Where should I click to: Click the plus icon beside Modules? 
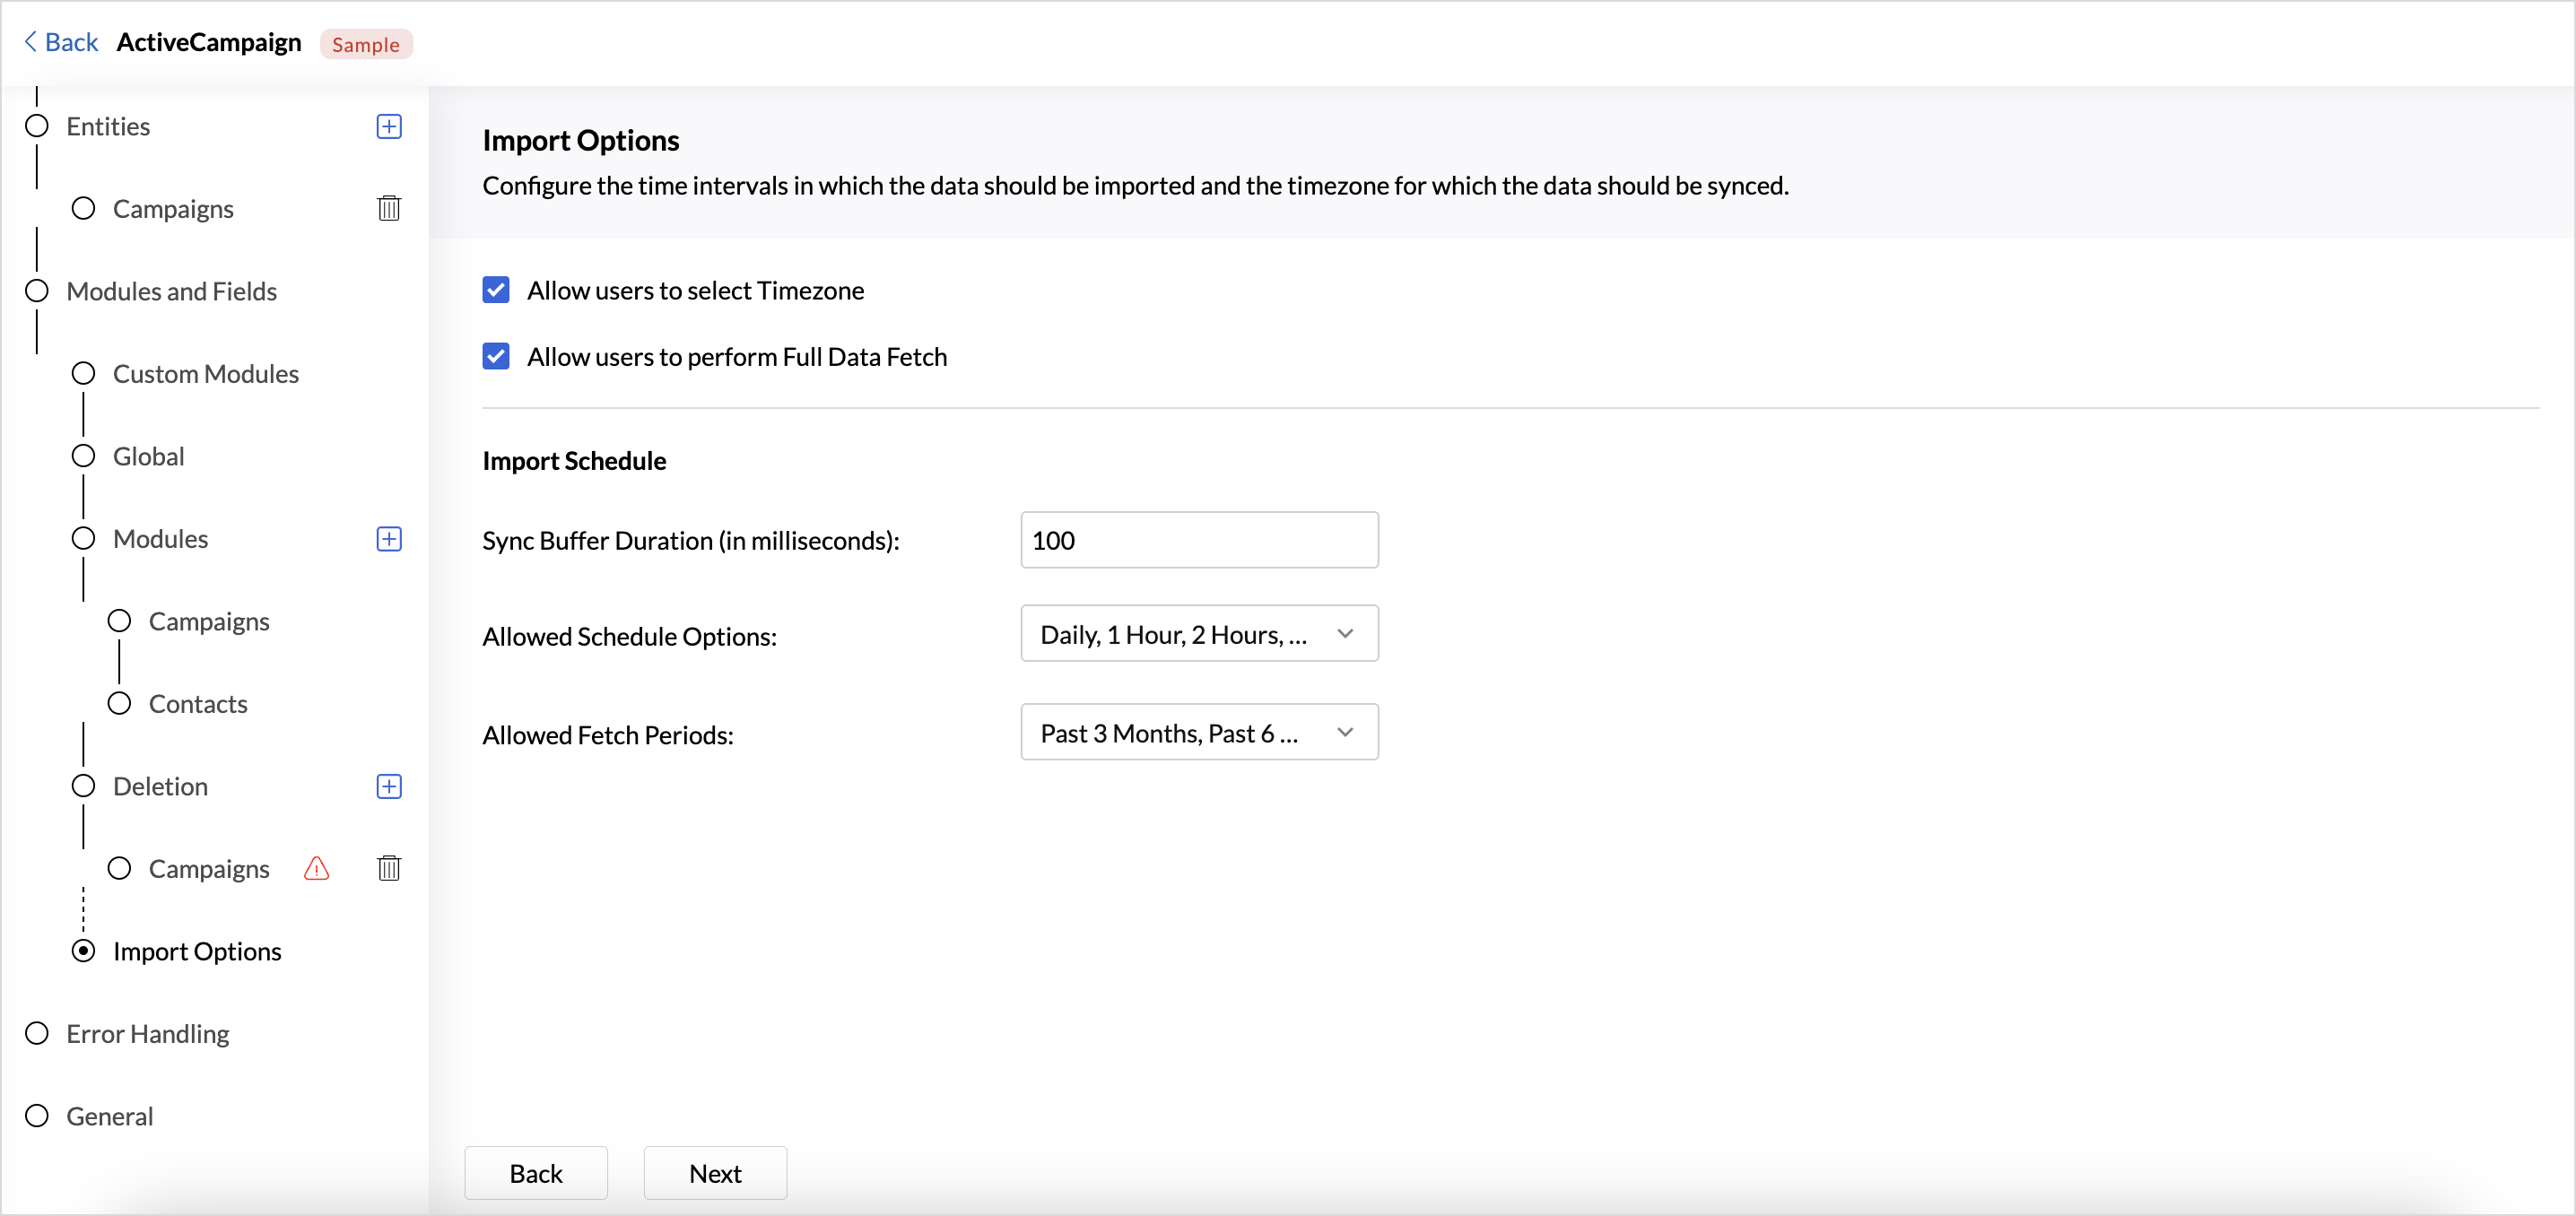pos(389,539)
